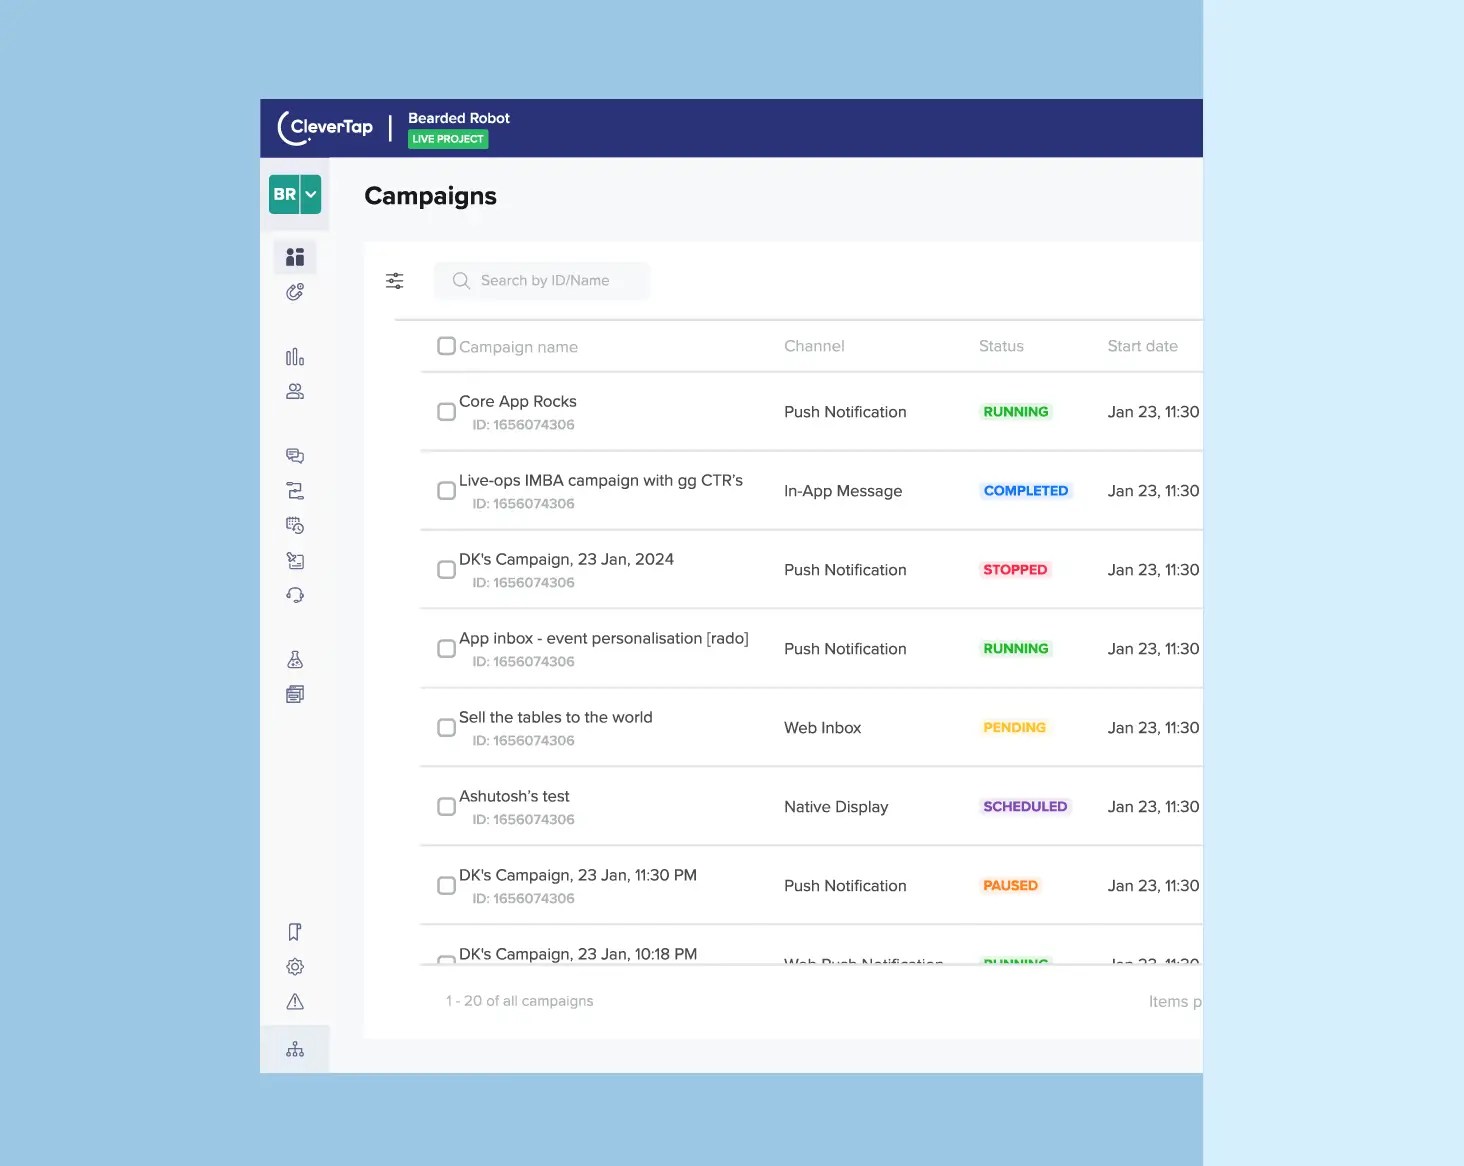Screen dimensions: 1464x1166
Task: Open the Live-ops IMBA campaign link
Action: point(600,480)
